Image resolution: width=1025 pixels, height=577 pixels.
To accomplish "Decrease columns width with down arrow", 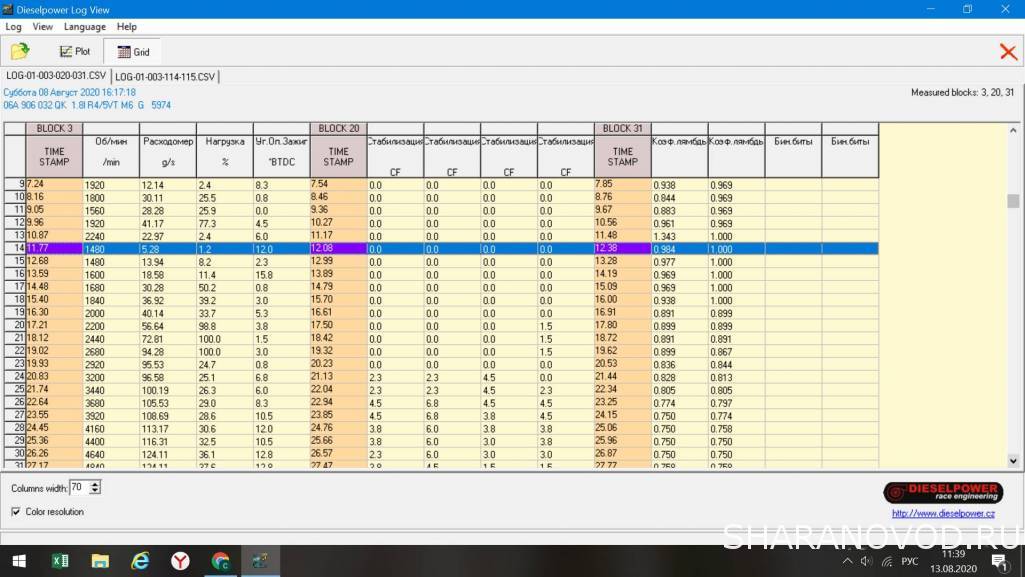I will point(95,492).
